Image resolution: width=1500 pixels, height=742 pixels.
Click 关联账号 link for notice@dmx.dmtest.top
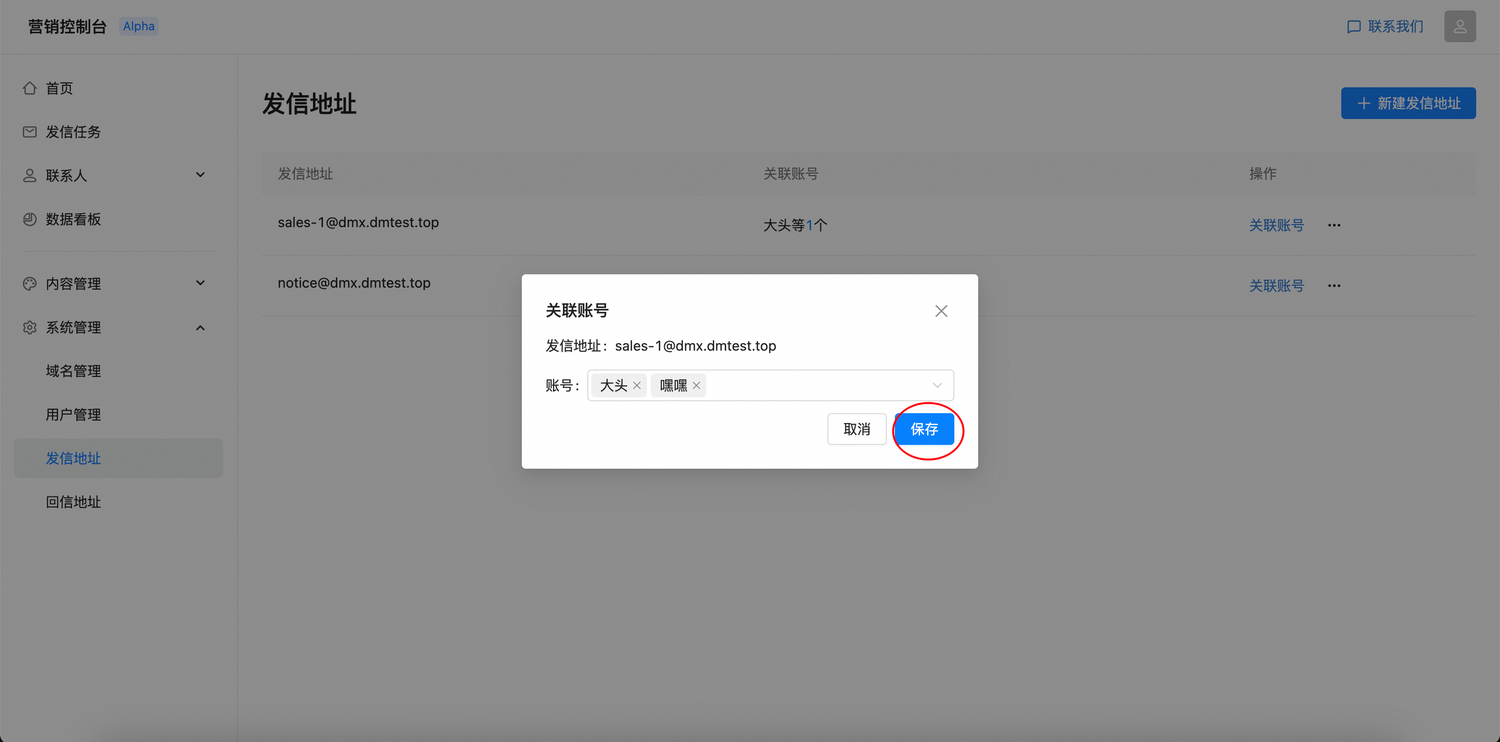click(x=1277, y=286)
